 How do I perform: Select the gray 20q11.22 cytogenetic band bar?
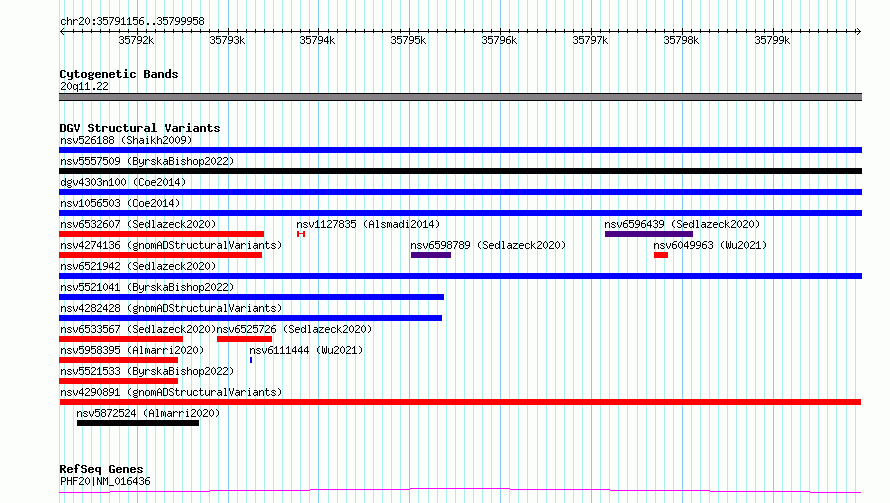click(460, 97)
